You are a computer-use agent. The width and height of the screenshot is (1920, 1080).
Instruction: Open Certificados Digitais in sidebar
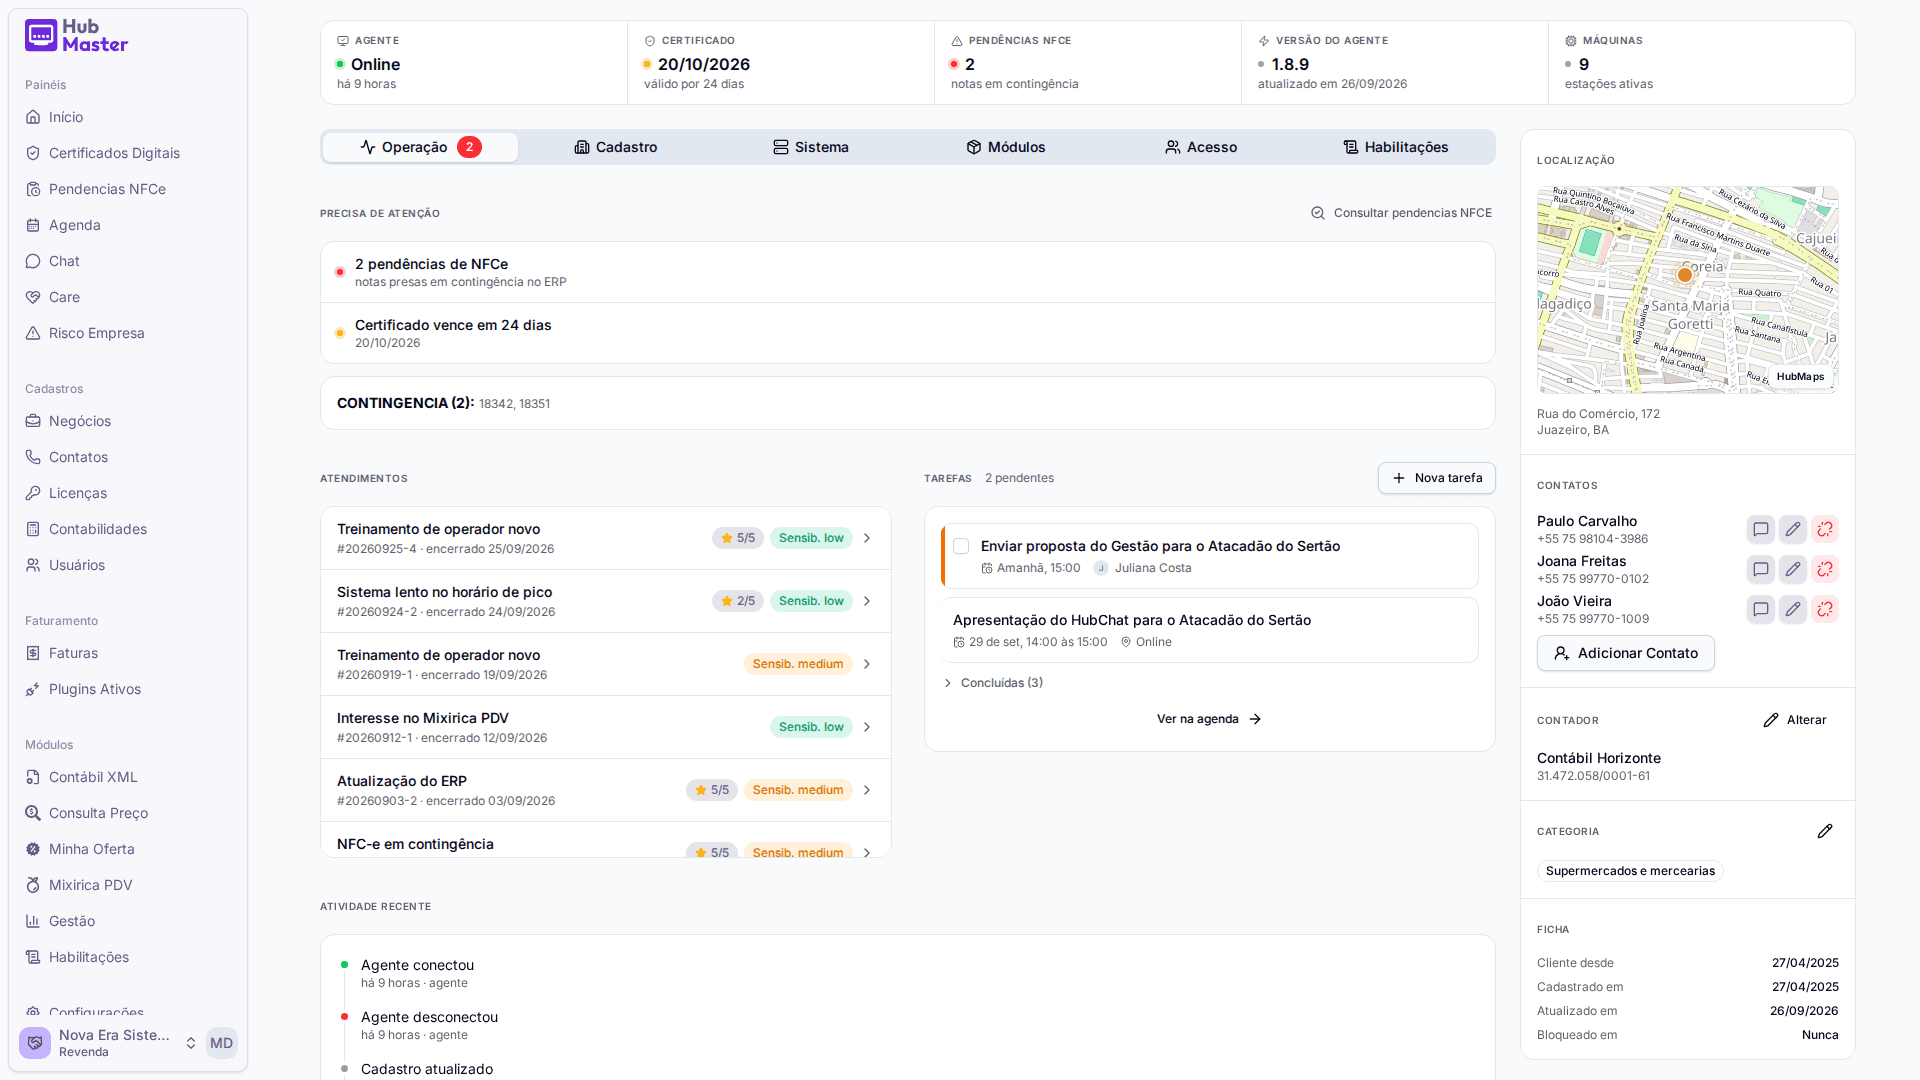[127, 153]
